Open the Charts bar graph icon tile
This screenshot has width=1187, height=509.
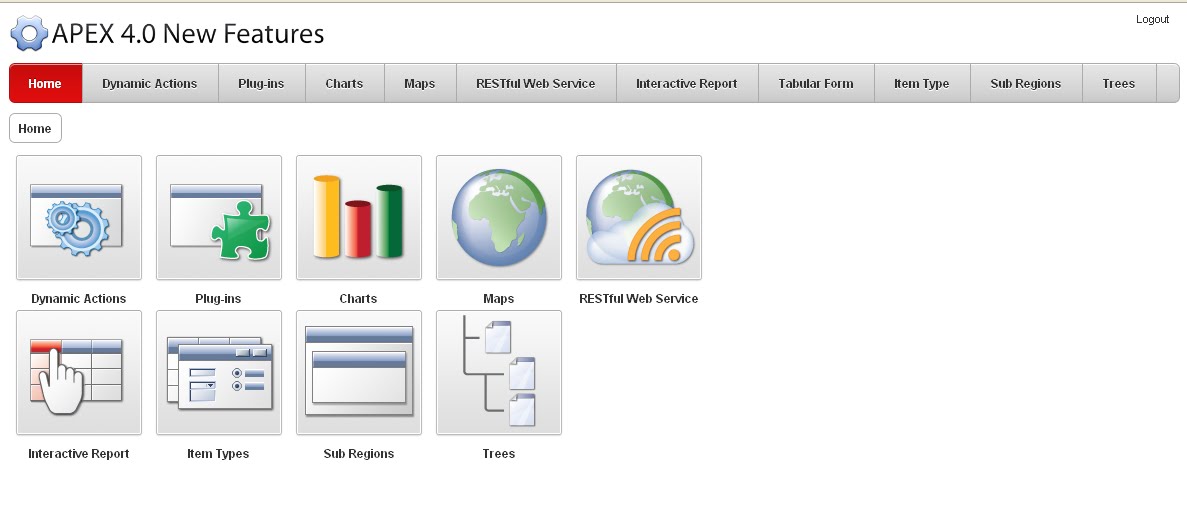tap(359, 217)
